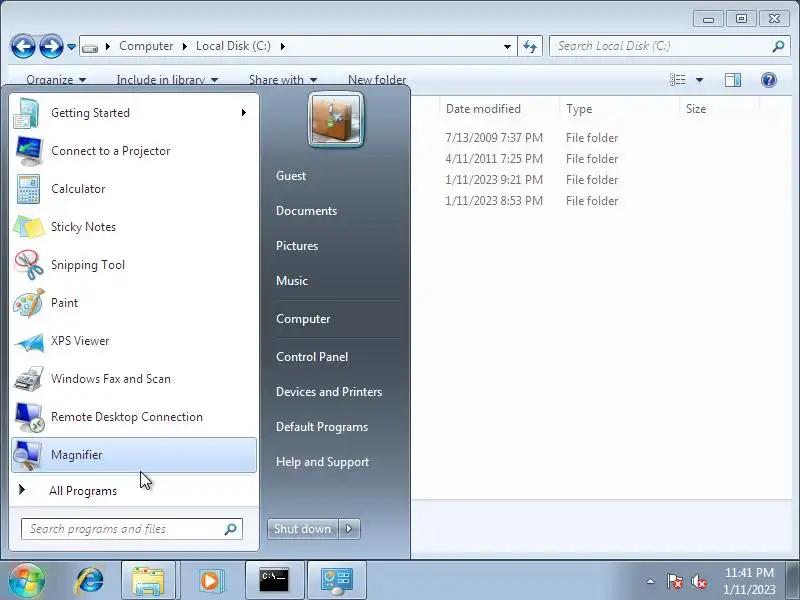Open Help and Support
Viewport: 800px width, 600px height.
tap(322, 462)
